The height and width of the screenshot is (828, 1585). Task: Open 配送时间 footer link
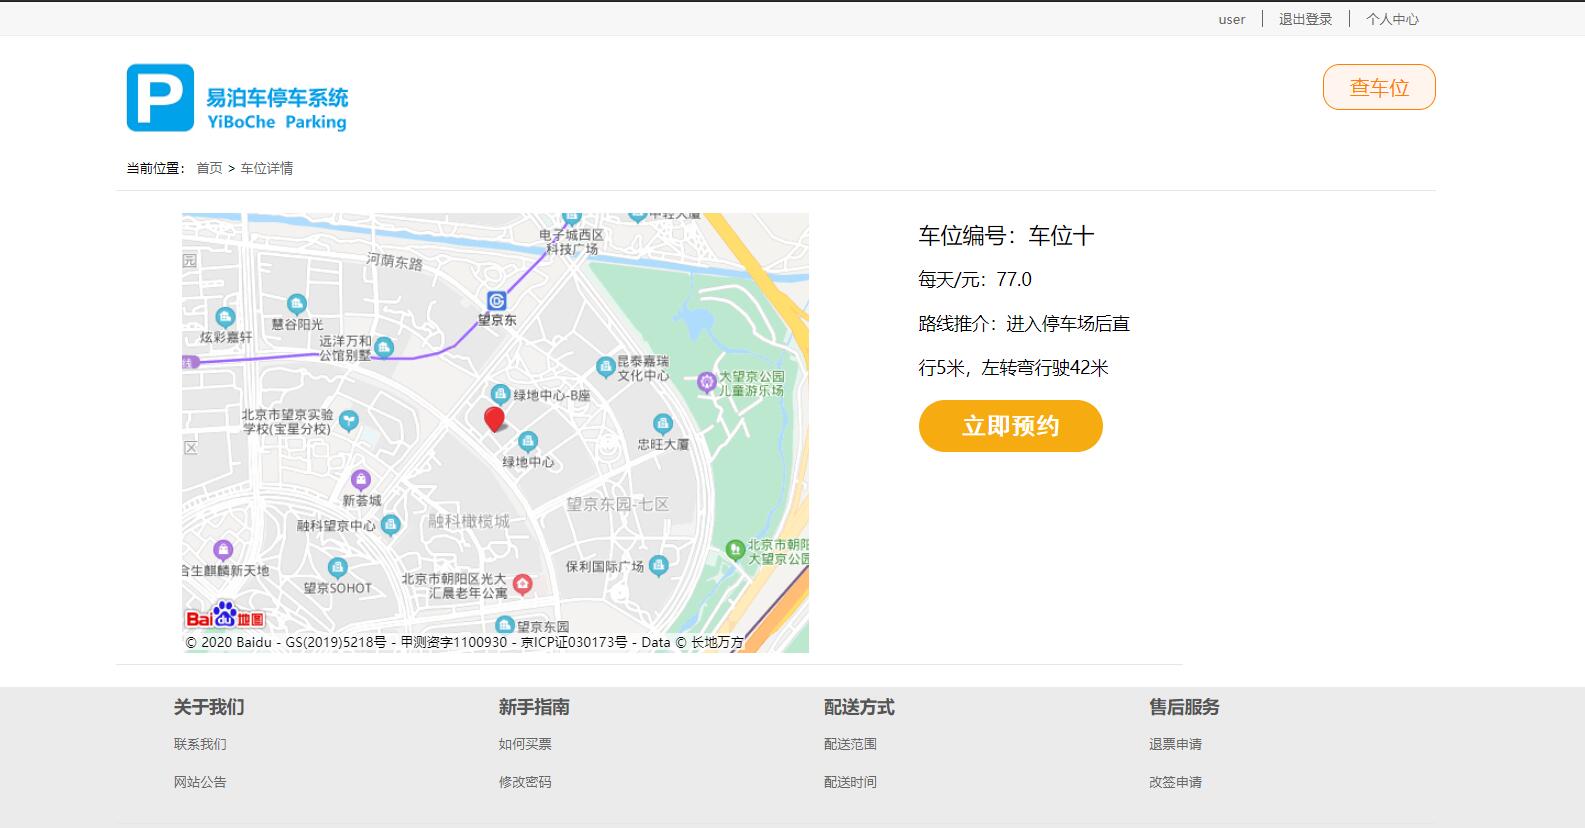coord(850,782)
